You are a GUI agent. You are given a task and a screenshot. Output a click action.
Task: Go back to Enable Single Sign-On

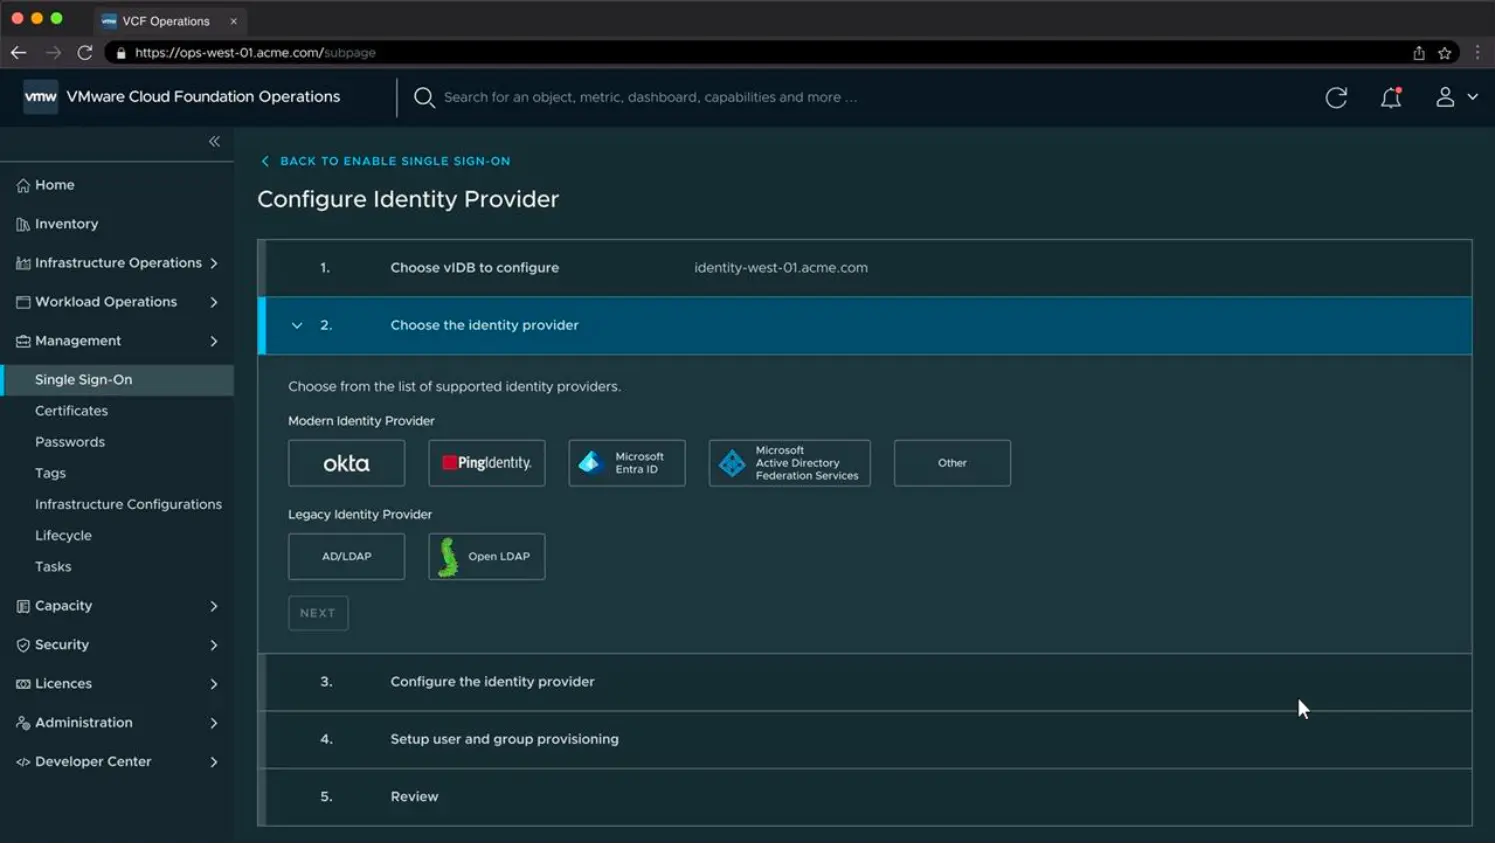tap(395, 161)
